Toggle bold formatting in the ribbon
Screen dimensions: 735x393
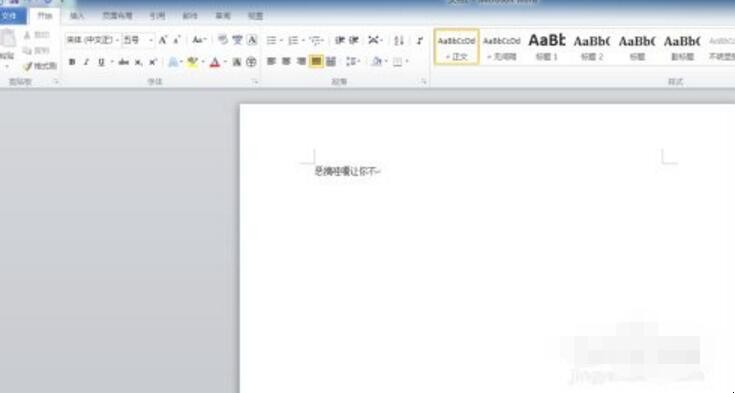pos(72,62)
